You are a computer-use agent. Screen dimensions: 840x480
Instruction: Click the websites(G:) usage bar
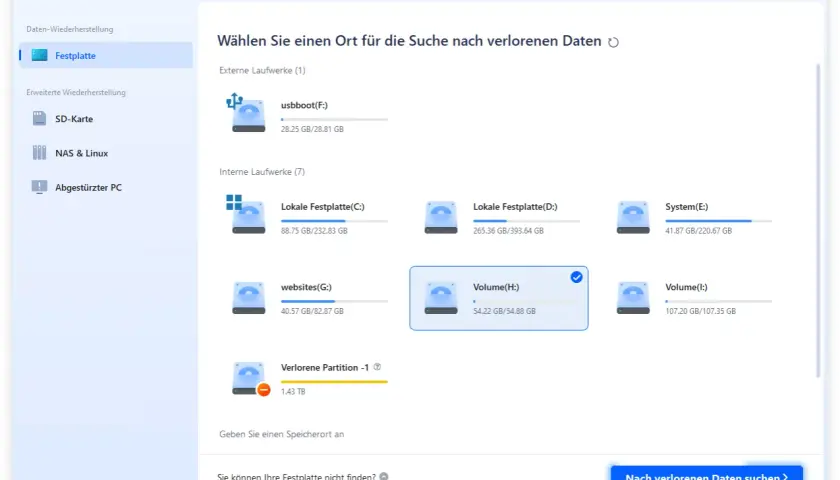[x=334, y=301]
